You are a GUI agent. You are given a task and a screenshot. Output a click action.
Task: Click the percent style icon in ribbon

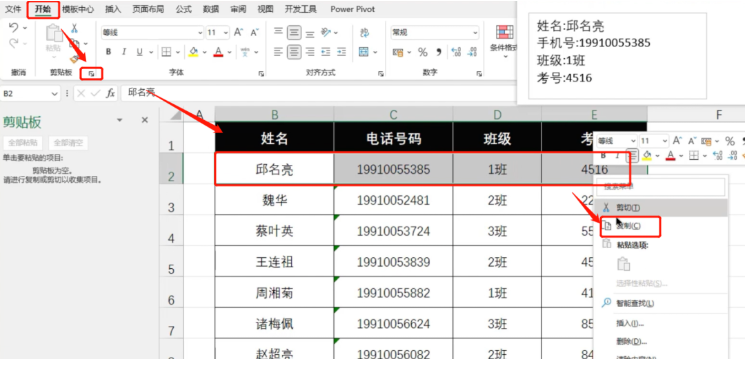click(423, 52)
